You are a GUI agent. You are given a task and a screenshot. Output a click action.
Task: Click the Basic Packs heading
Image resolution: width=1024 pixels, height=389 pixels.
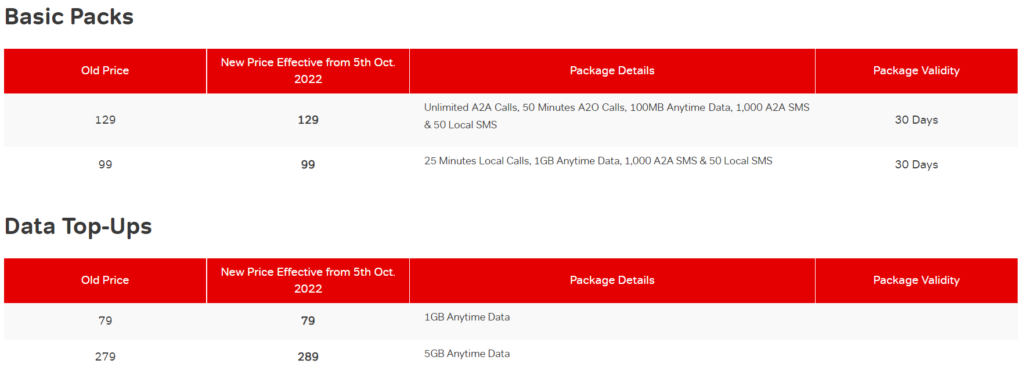pos(69,18)
